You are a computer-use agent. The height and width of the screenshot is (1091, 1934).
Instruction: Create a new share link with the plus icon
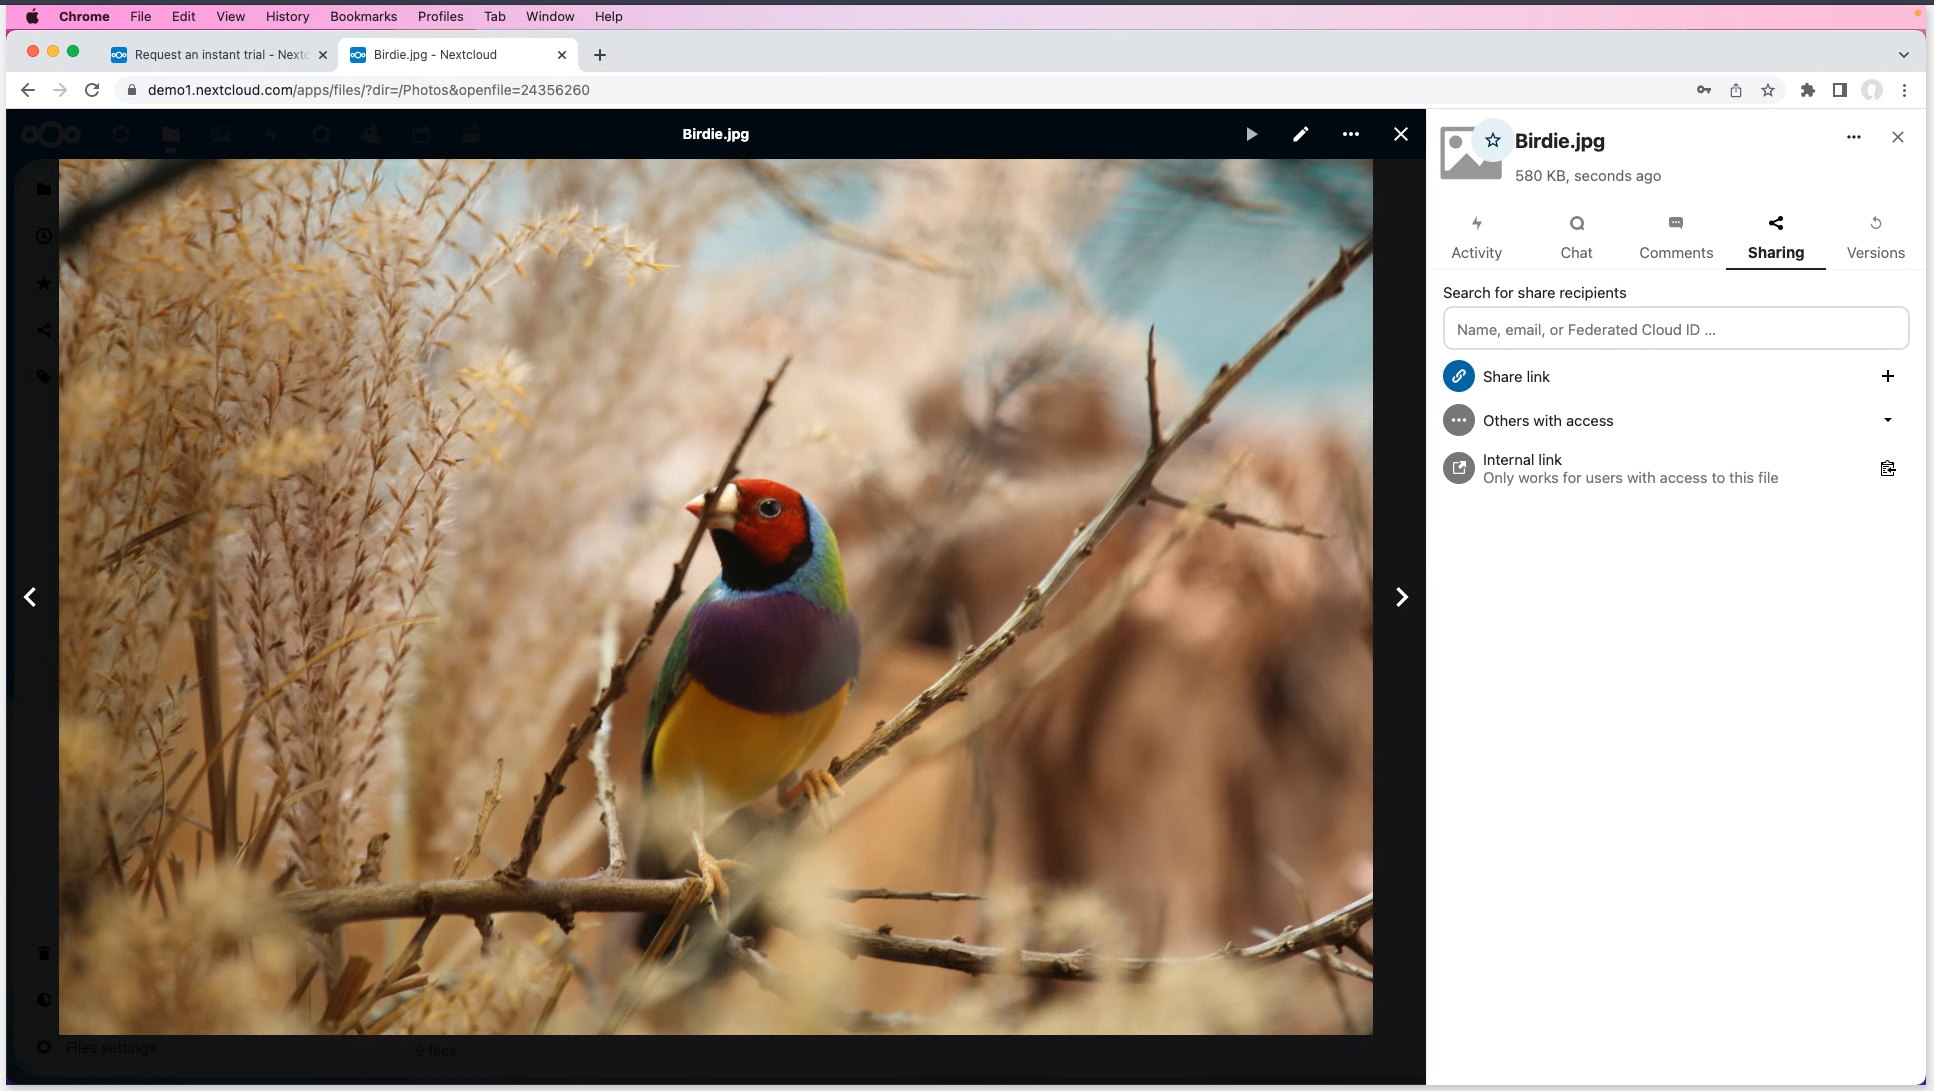[1888, 376]
